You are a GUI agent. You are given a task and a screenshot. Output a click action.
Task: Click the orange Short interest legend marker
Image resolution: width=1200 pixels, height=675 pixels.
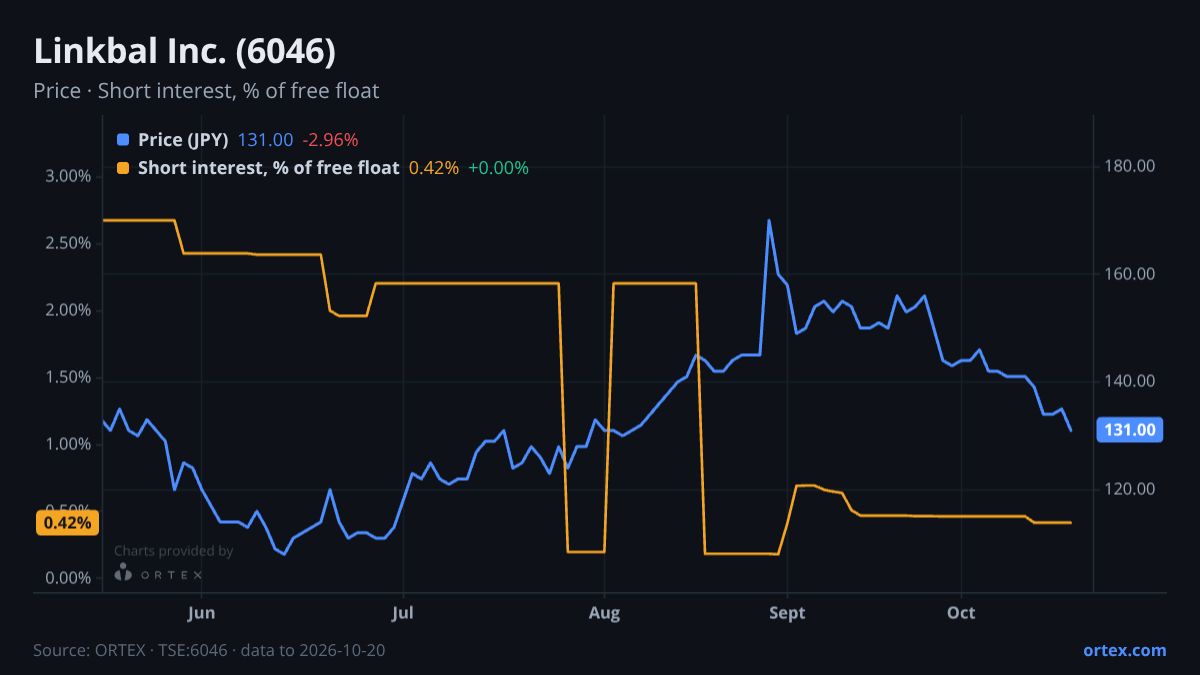(x=123, y=168)
